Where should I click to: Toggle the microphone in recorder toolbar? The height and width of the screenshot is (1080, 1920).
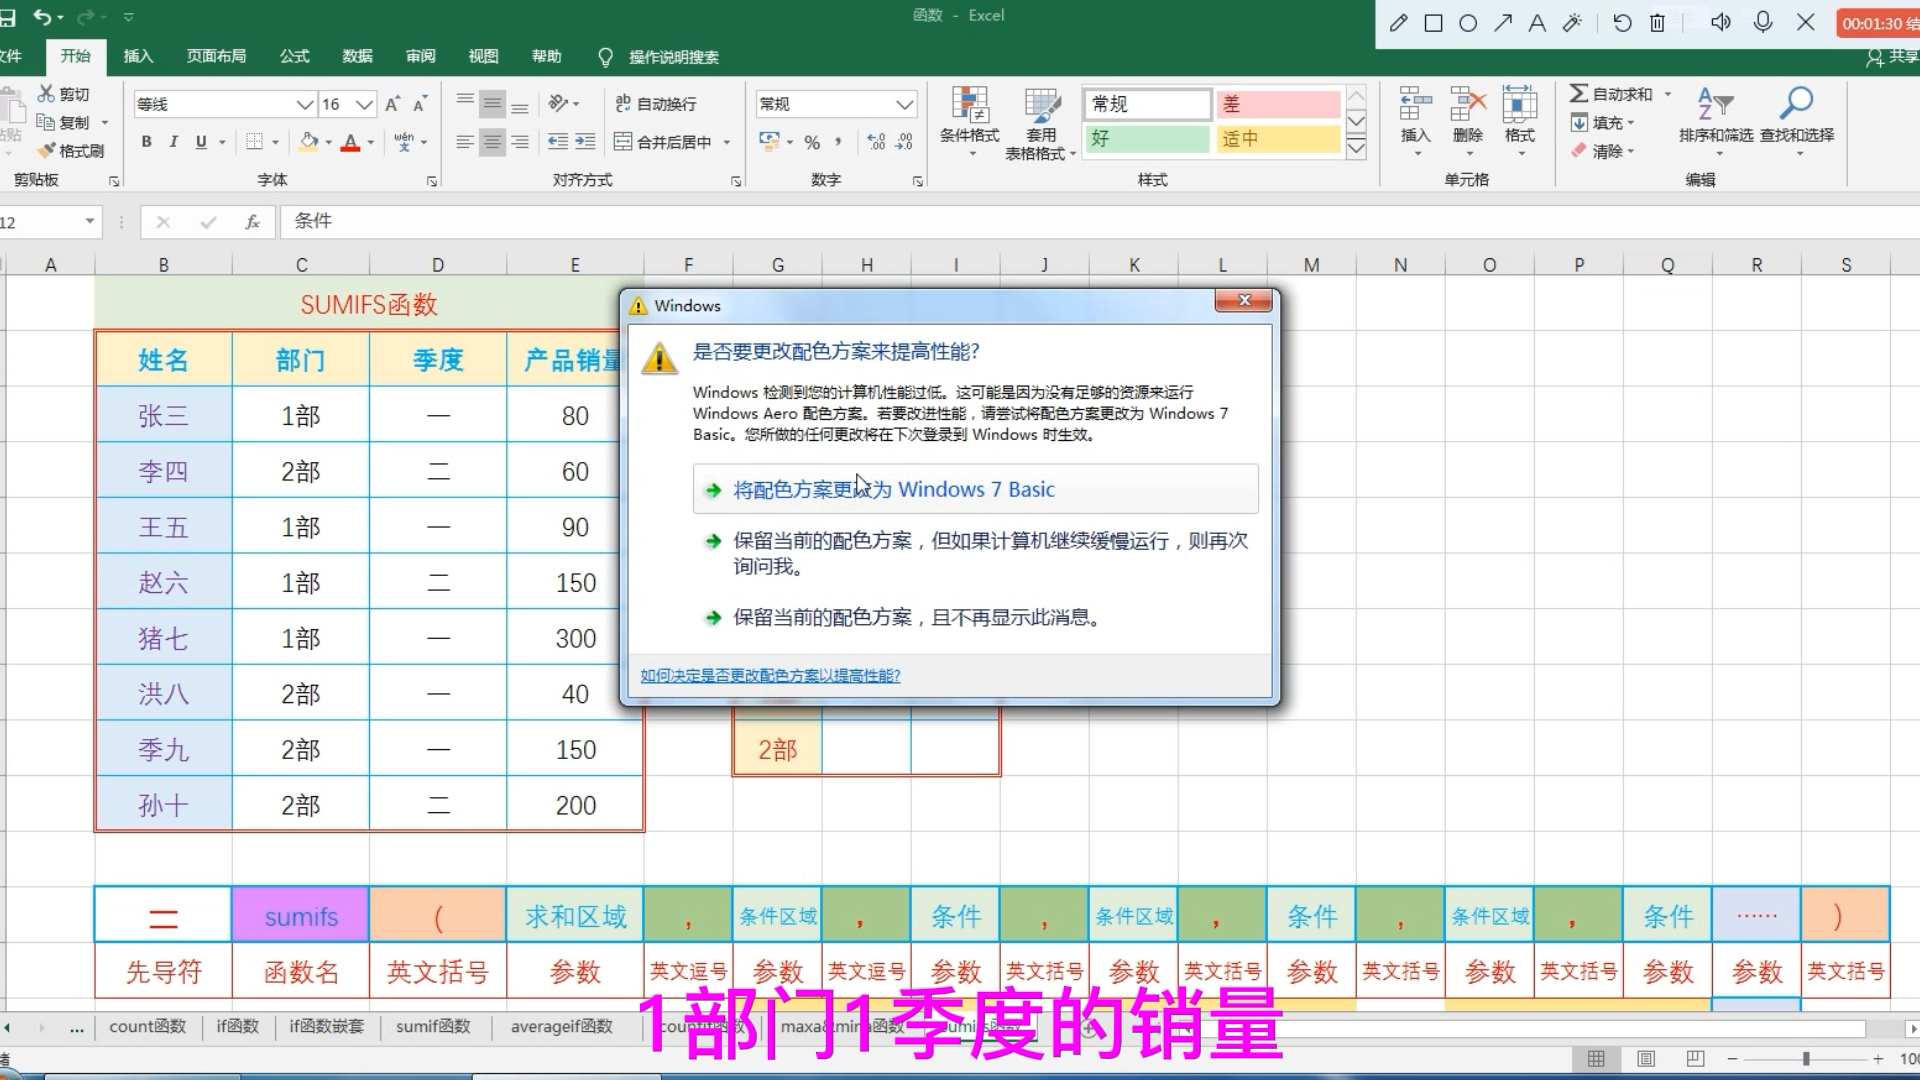1763,23
